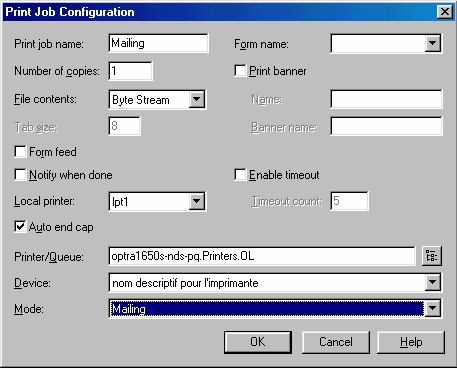Viewport: 457px width, 369px height.
Task: Turn on Enable timeout checkbox
Action: click(240, 175)
